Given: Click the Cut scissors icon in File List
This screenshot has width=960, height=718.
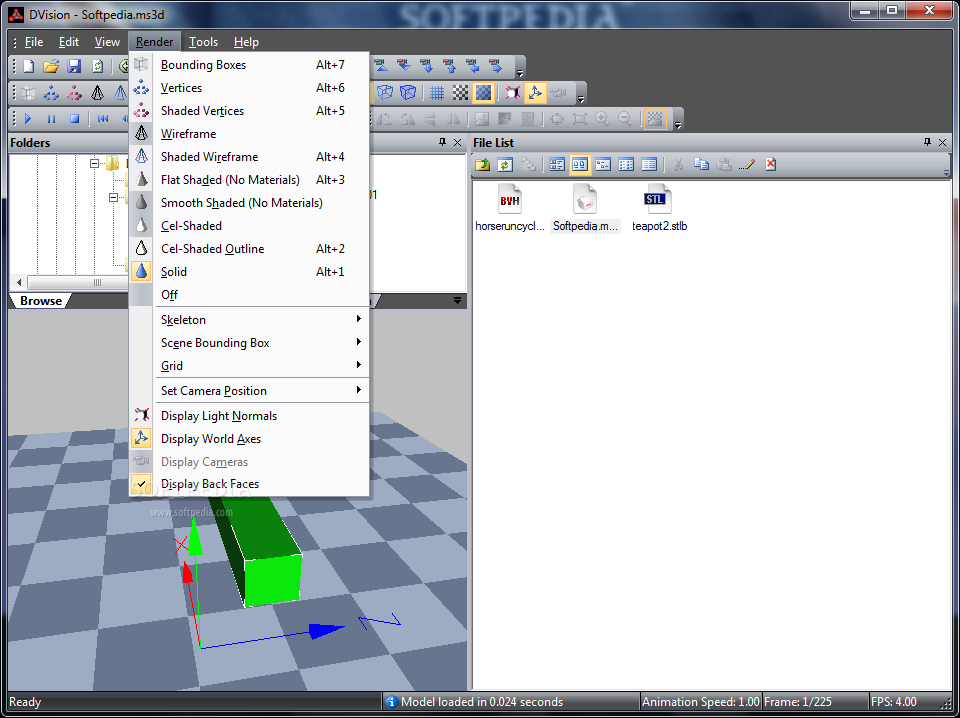Looking at the screenshot, I should [x=678, y=165].
